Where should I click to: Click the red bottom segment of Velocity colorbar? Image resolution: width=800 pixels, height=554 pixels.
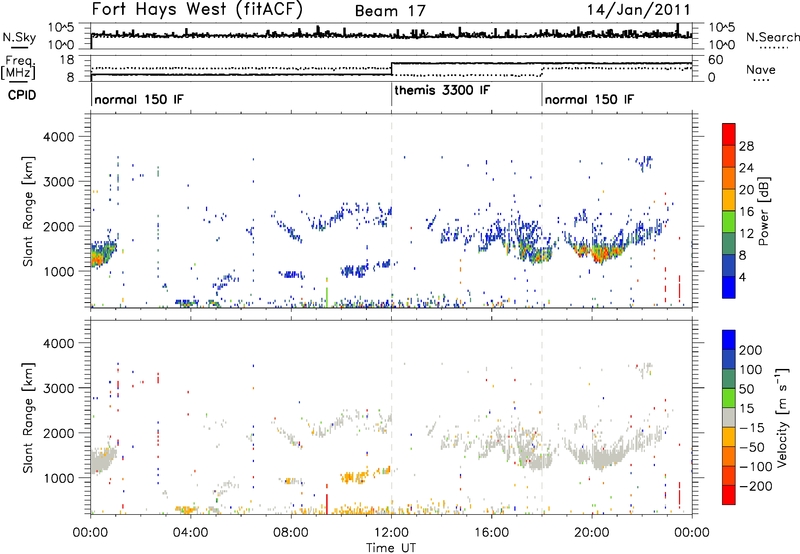[x=729, y=495]
